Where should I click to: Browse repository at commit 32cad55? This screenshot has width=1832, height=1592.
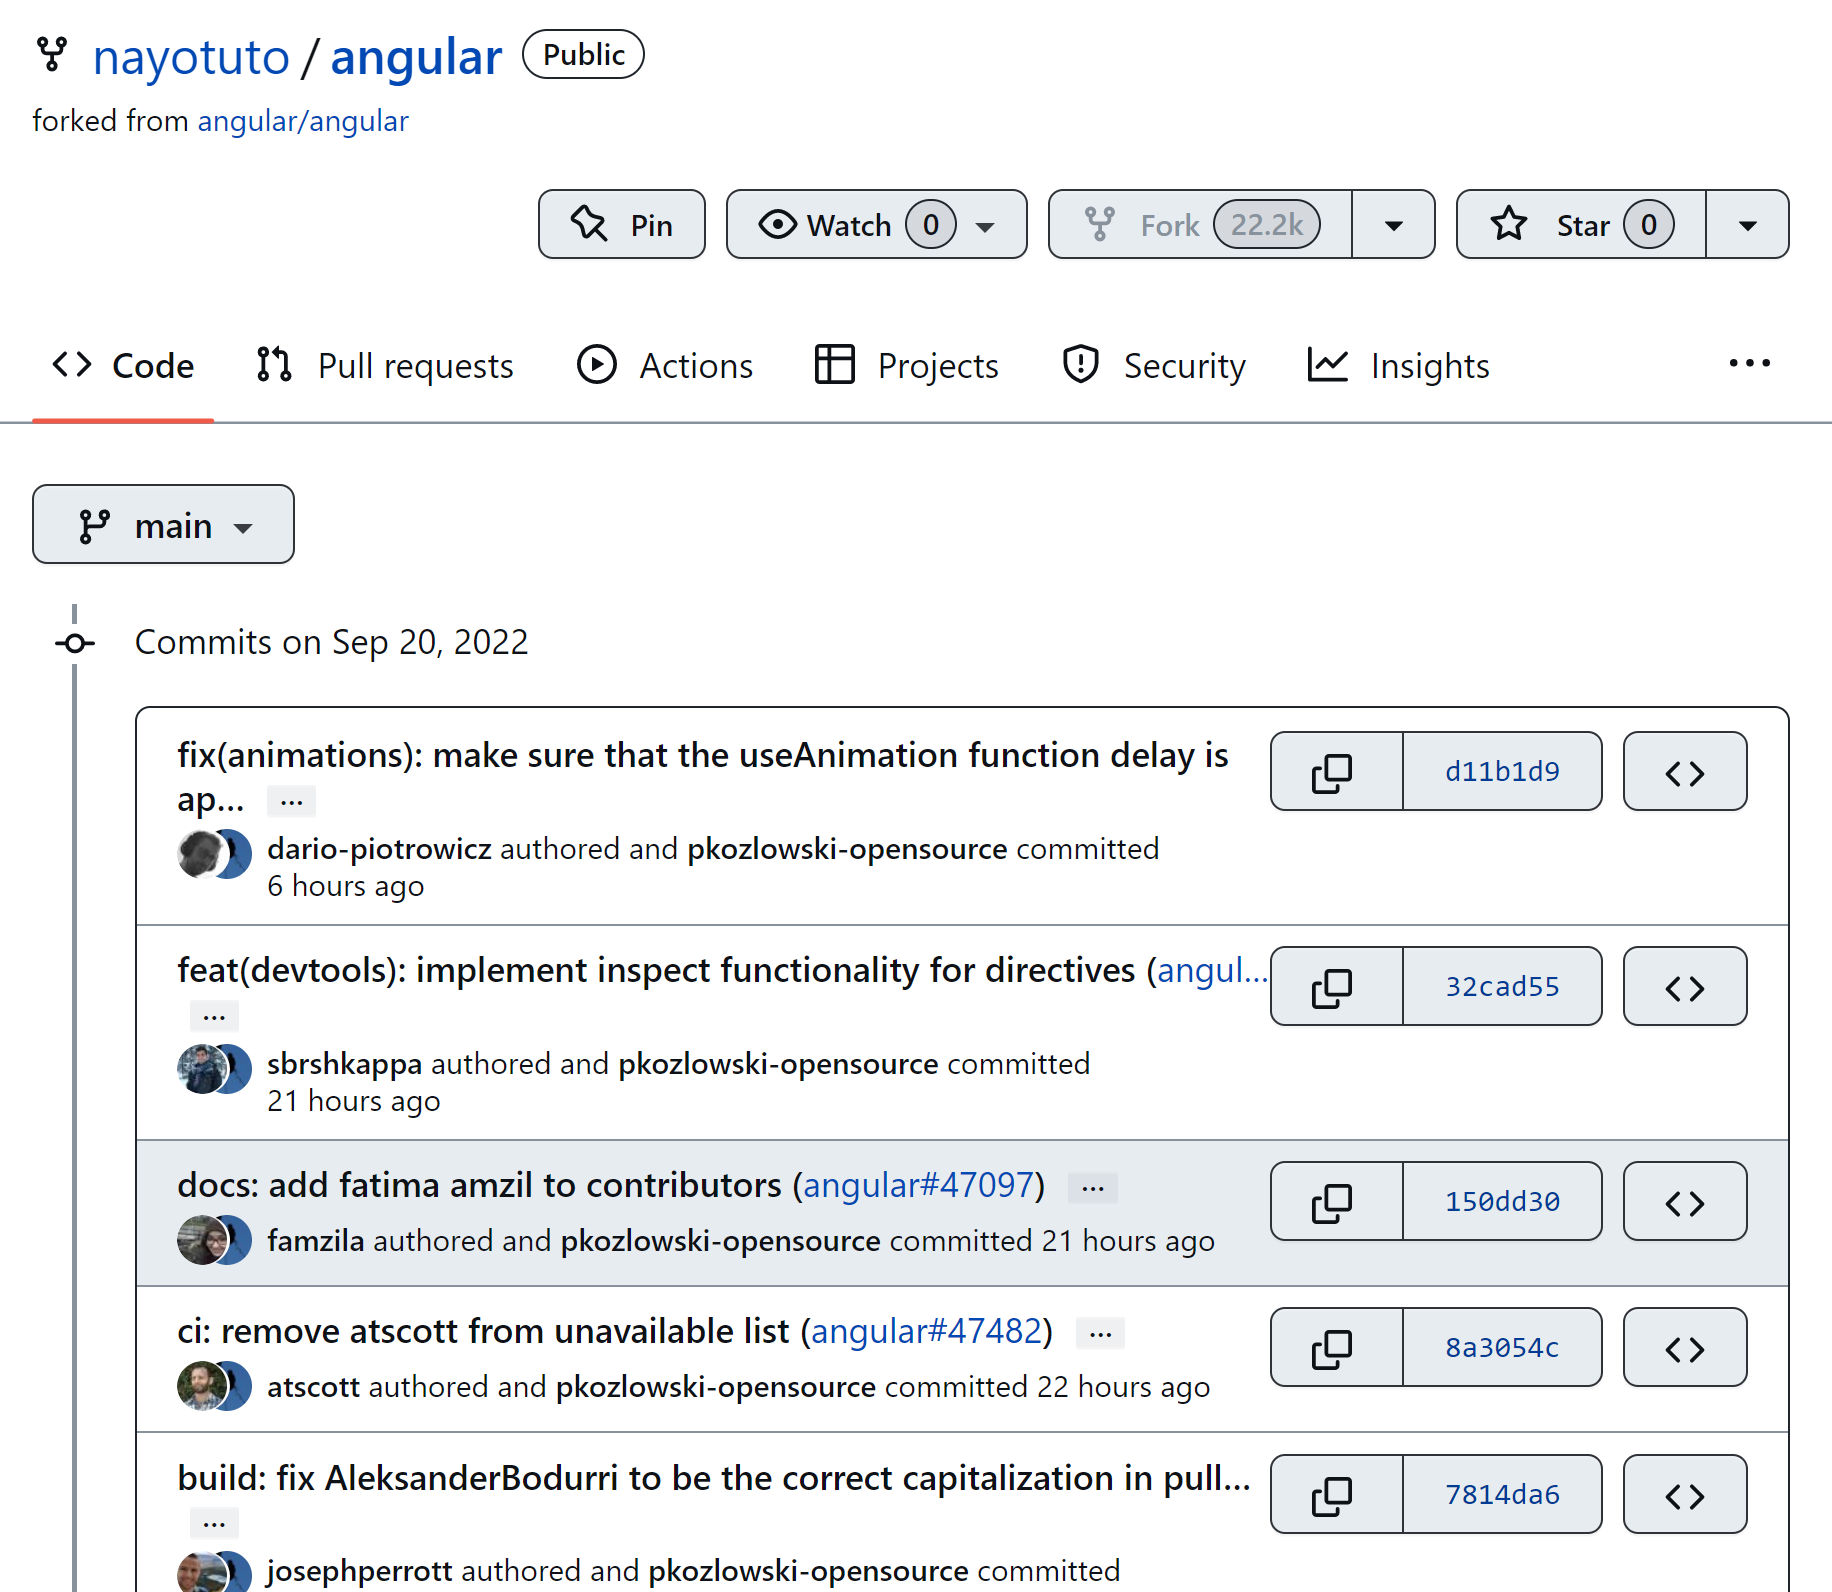click(x=1685, y=986)
